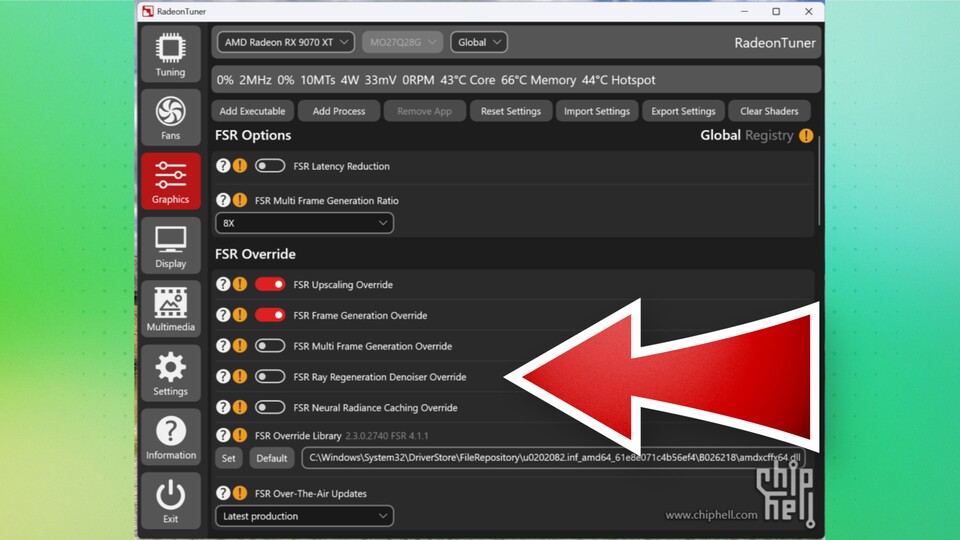Click the Add Executable button
Screen dimensions: 960x540
(x=252, y=111)
